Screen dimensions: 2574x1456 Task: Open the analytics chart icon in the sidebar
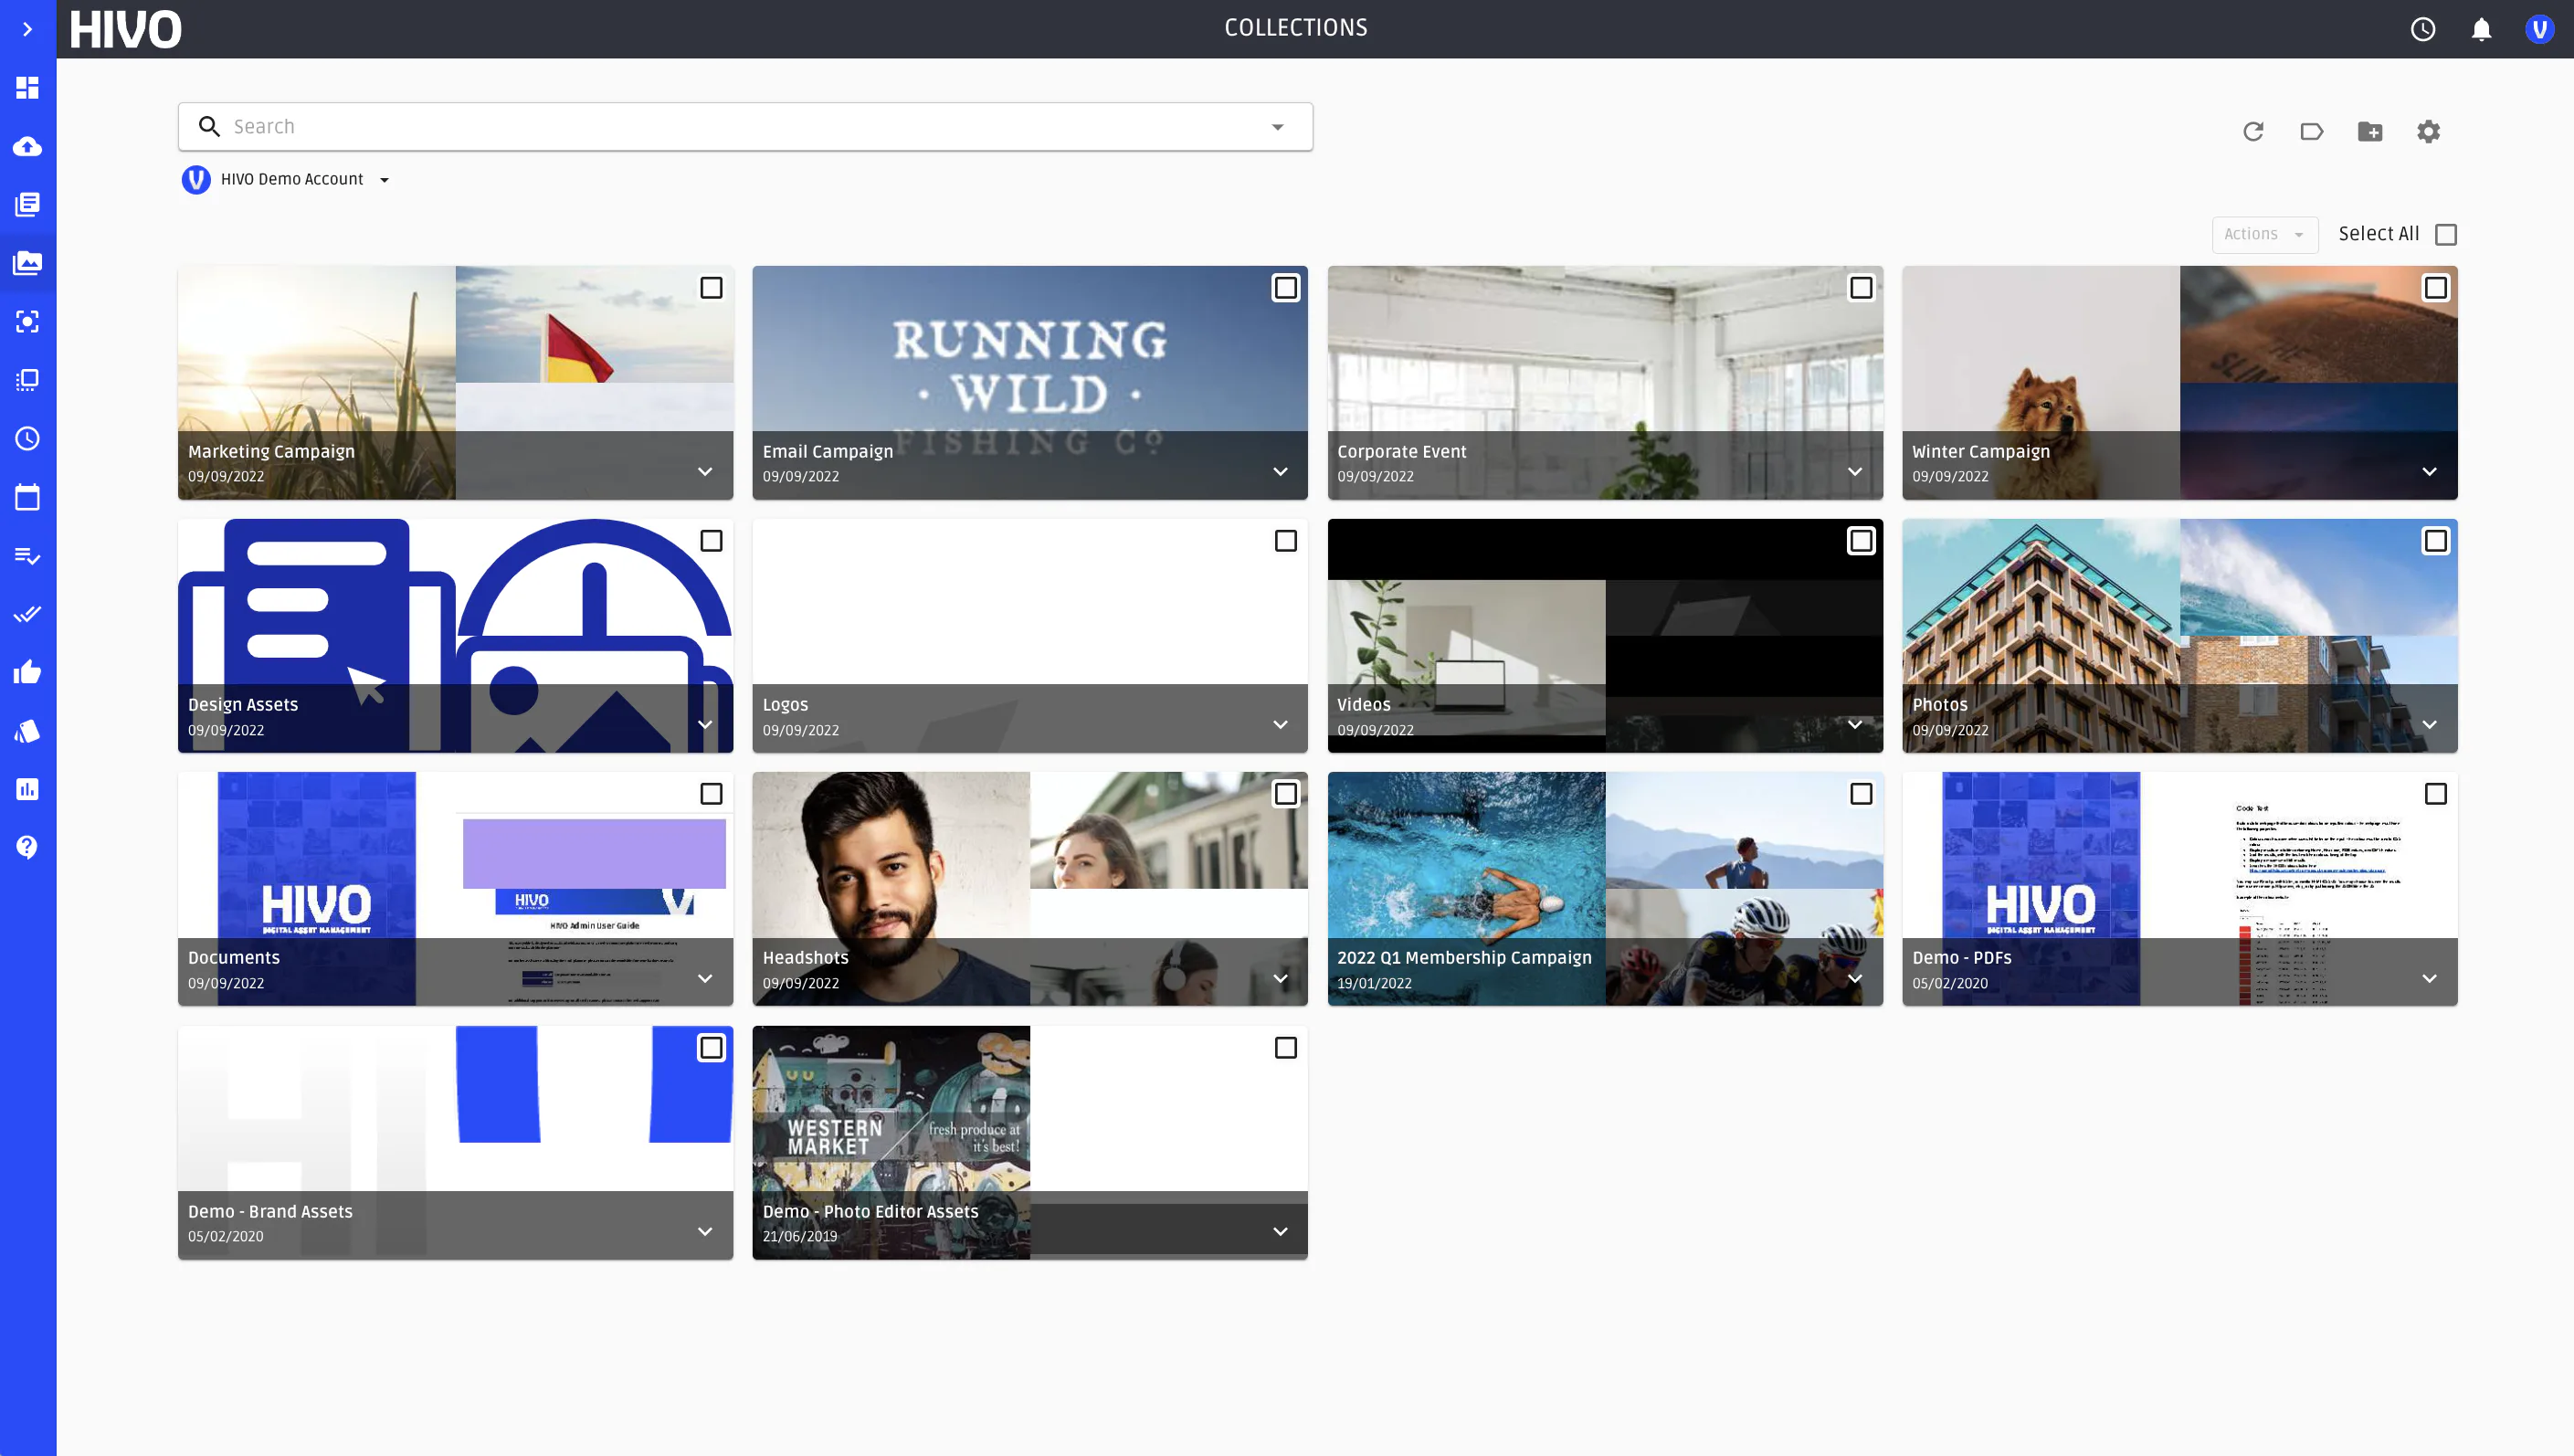[27, 789]
